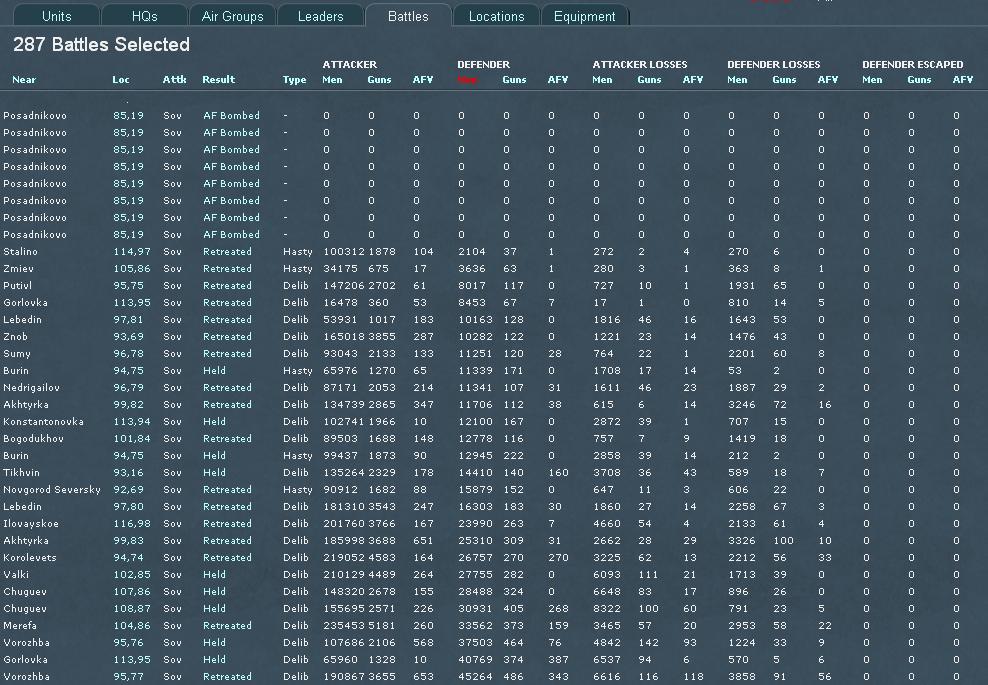Click the Battles tab

(408, 16)
